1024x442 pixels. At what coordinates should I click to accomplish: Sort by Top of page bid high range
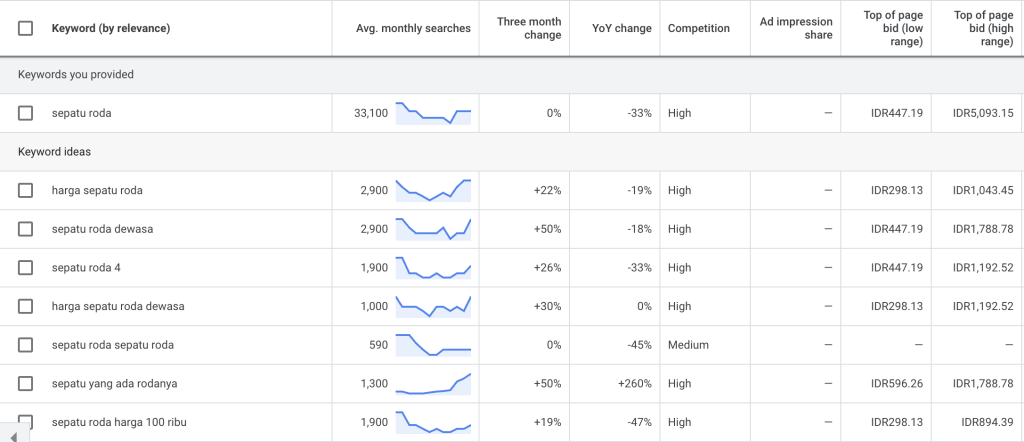983,28
